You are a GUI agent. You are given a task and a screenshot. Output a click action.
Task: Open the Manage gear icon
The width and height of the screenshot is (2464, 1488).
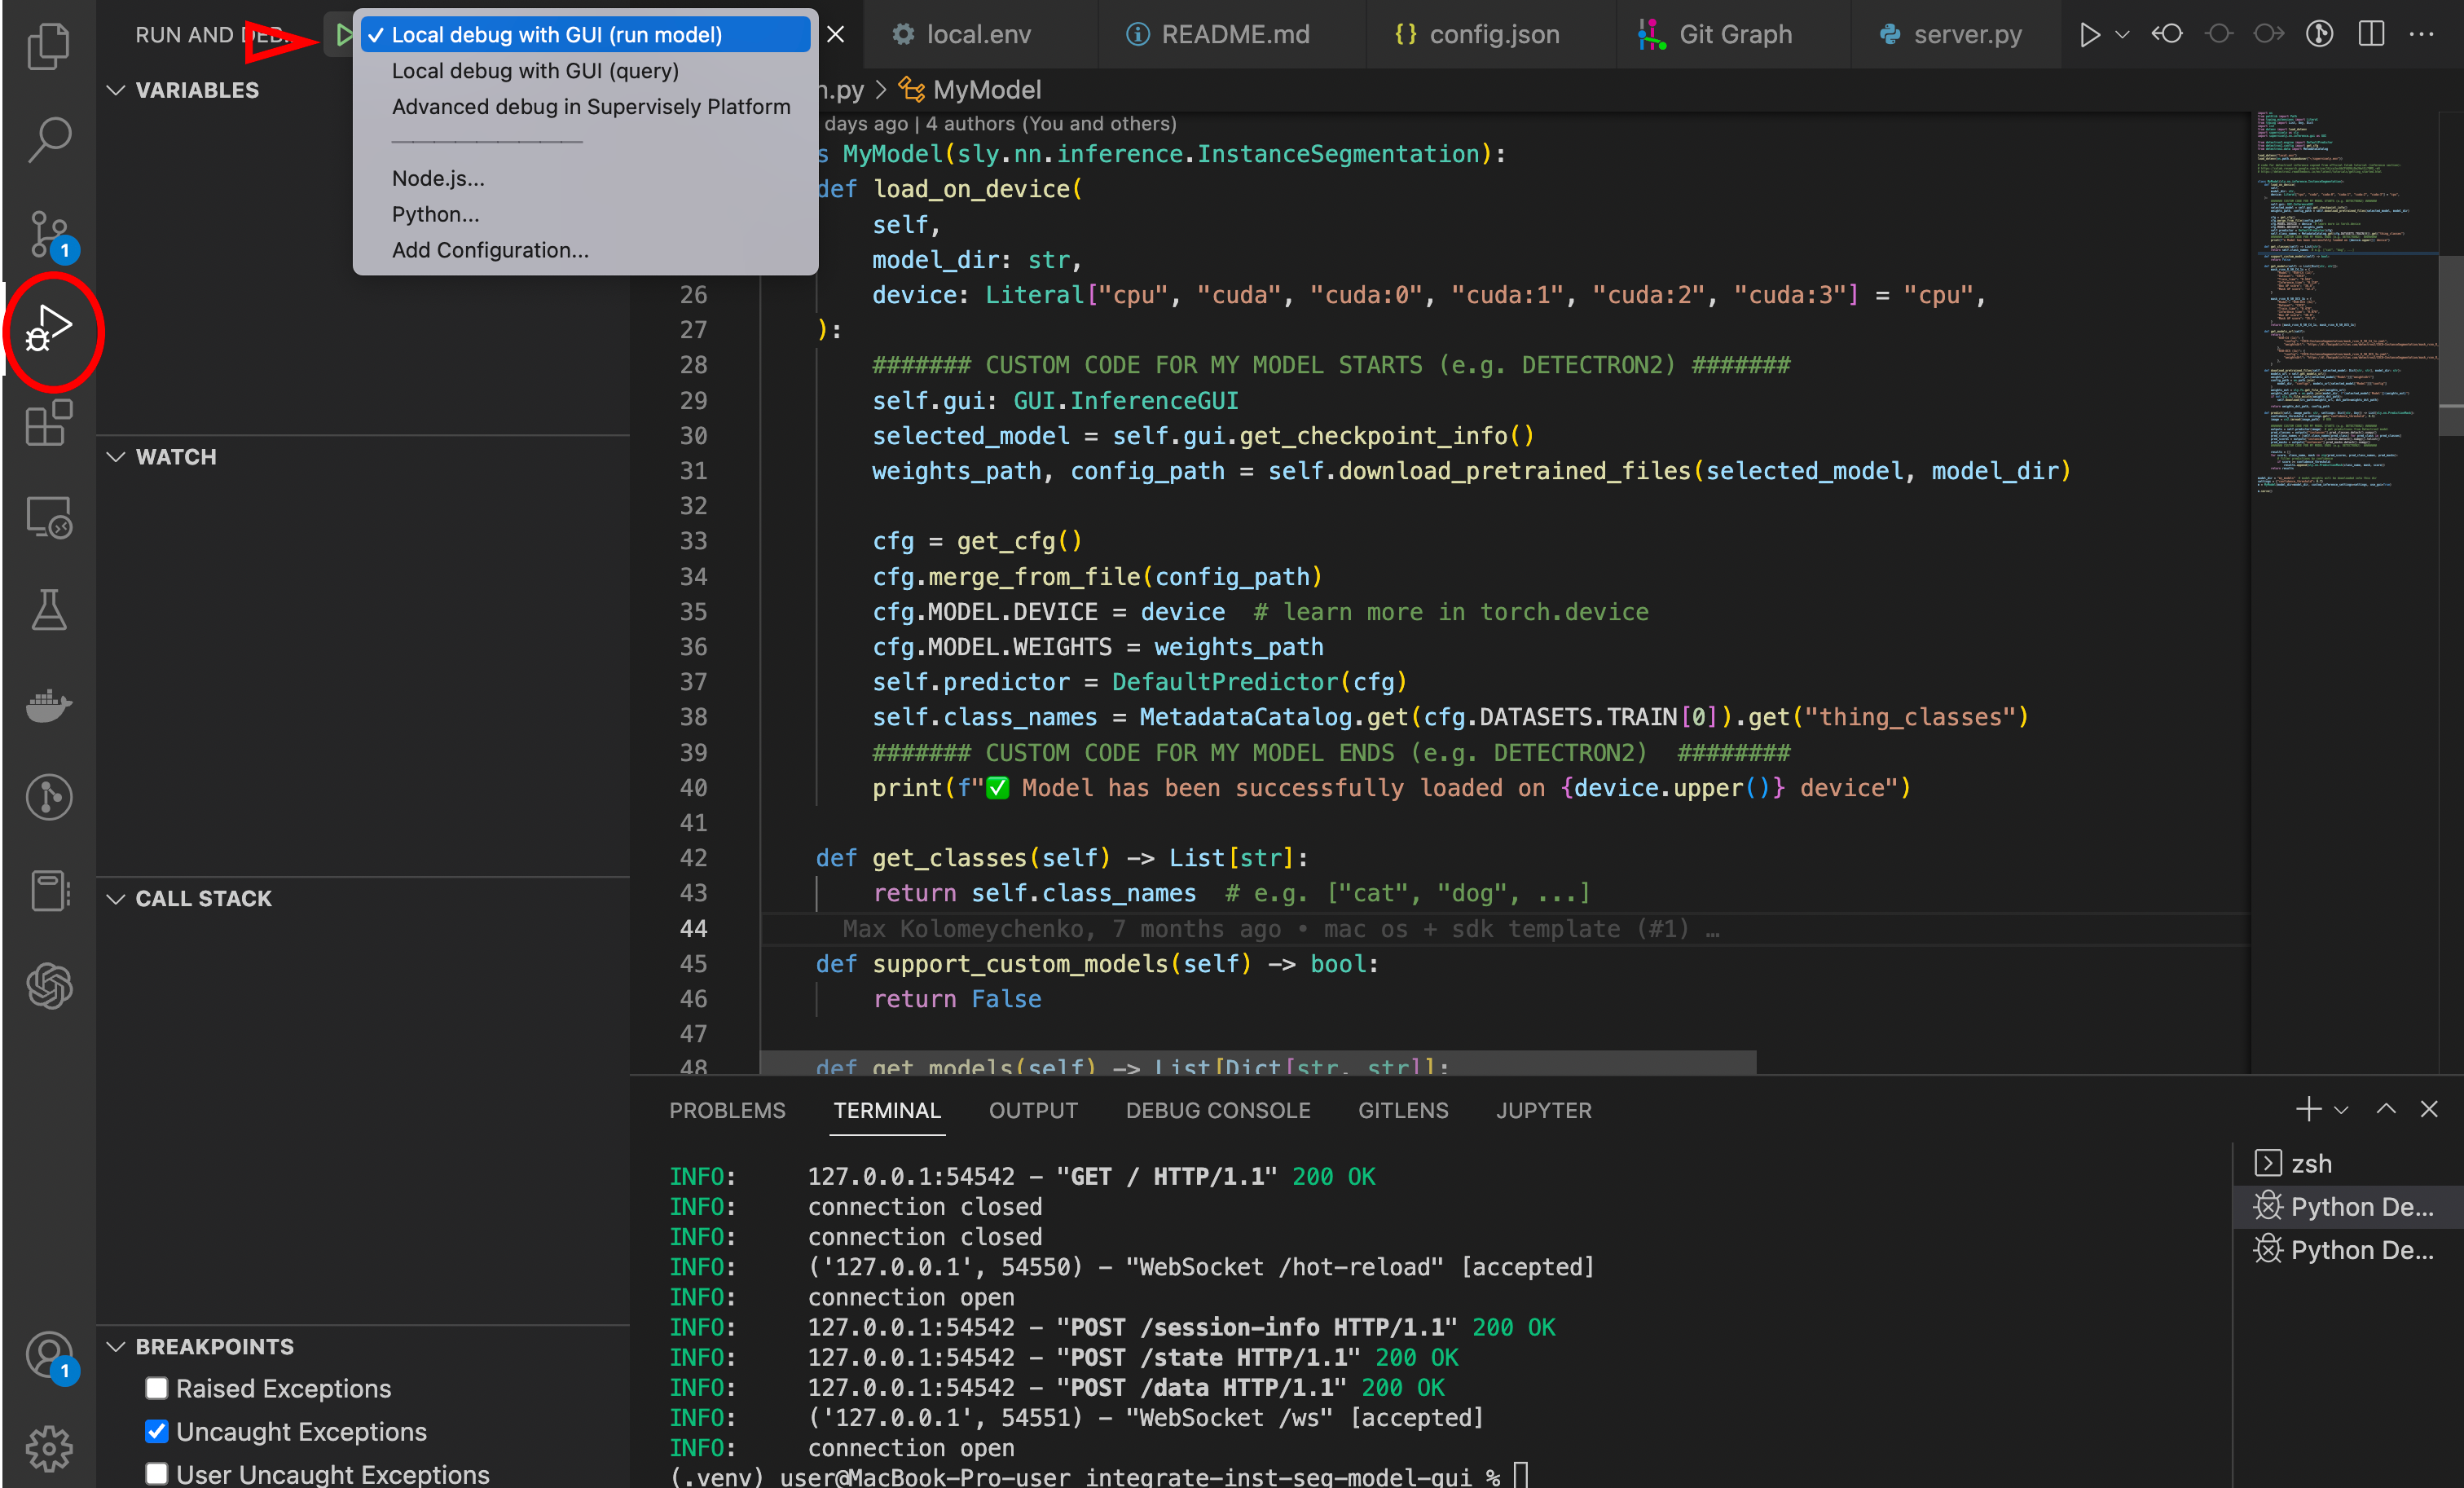[49, 1448]
